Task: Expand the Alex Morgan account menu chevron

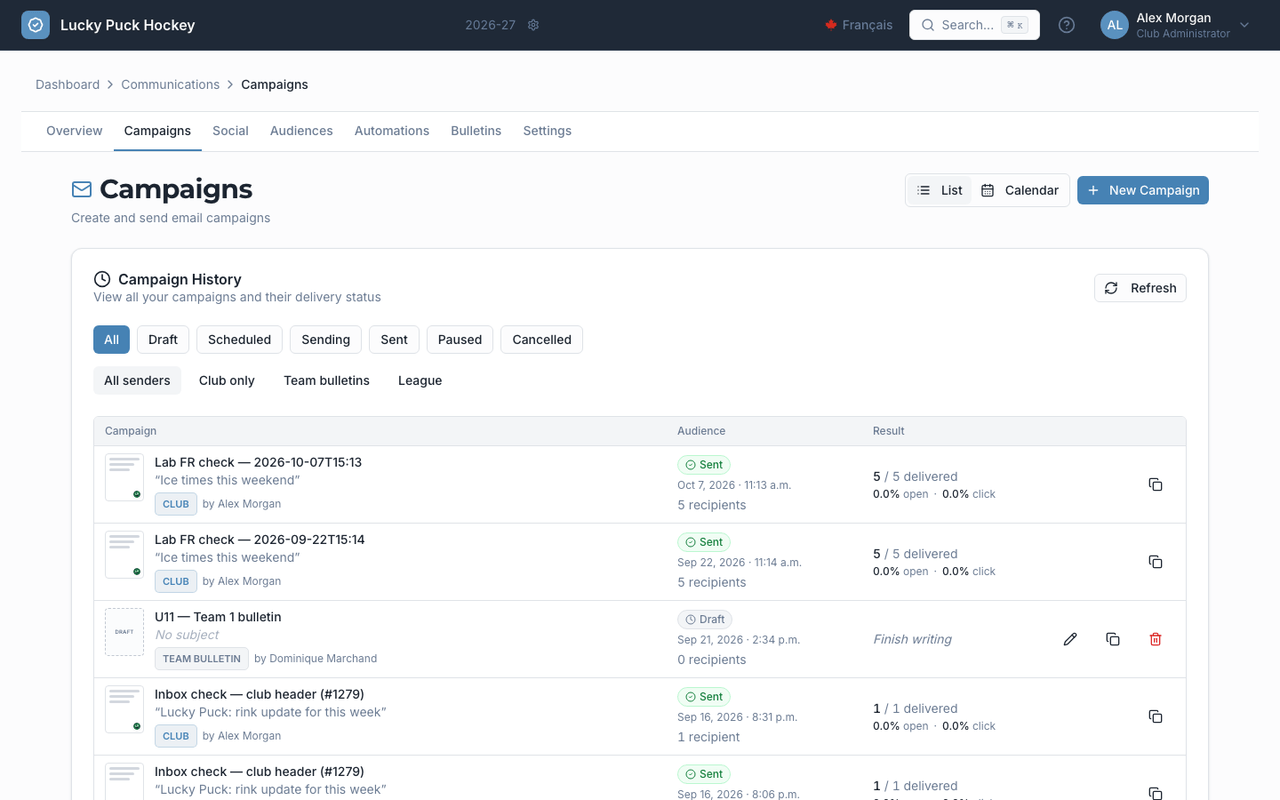Action: pyautogui.click(x=1244, y=25)
